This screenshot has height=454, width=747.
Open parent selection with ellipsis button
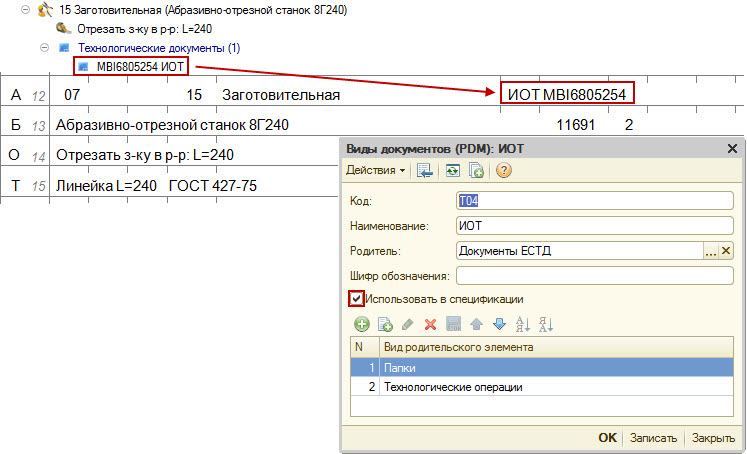pyautogui.click(x=711, y=251)
